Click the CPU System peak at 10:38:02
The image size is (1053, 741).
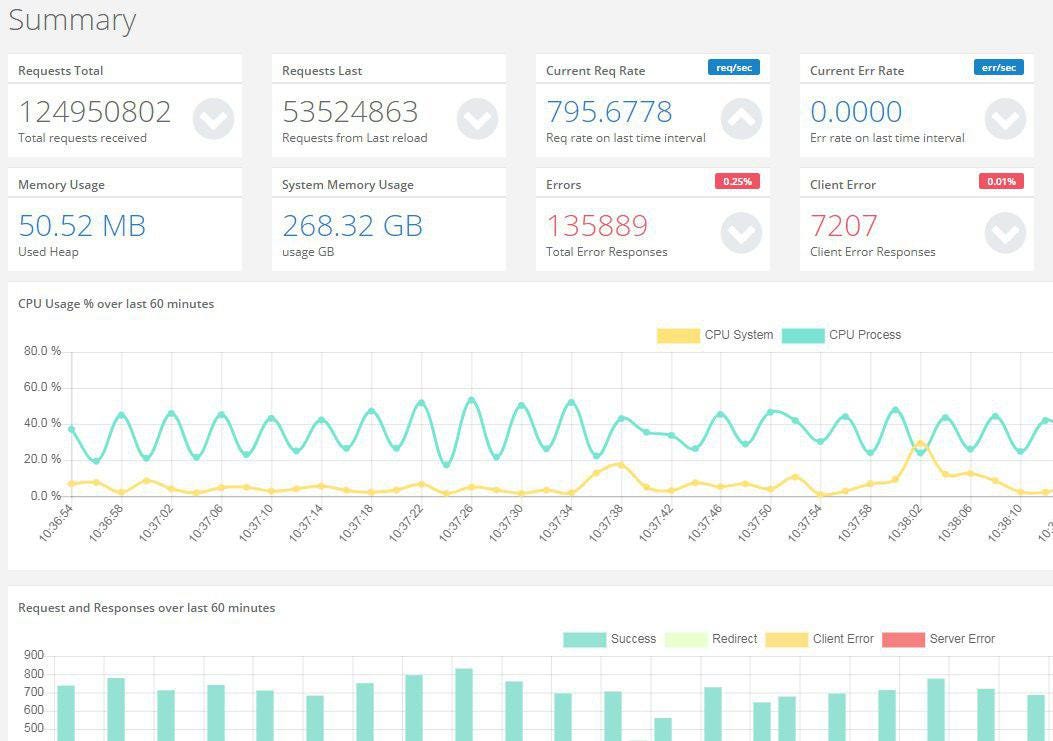920,443
